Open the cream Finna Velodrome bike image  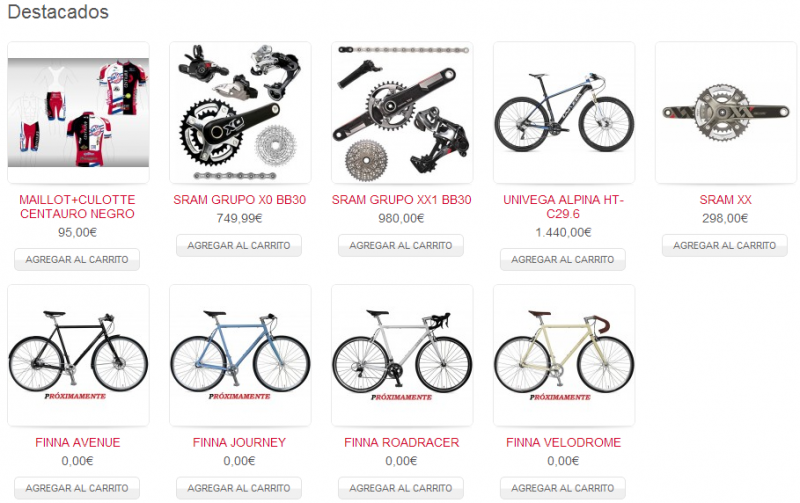pyautogui.click(x=564, y=355)
